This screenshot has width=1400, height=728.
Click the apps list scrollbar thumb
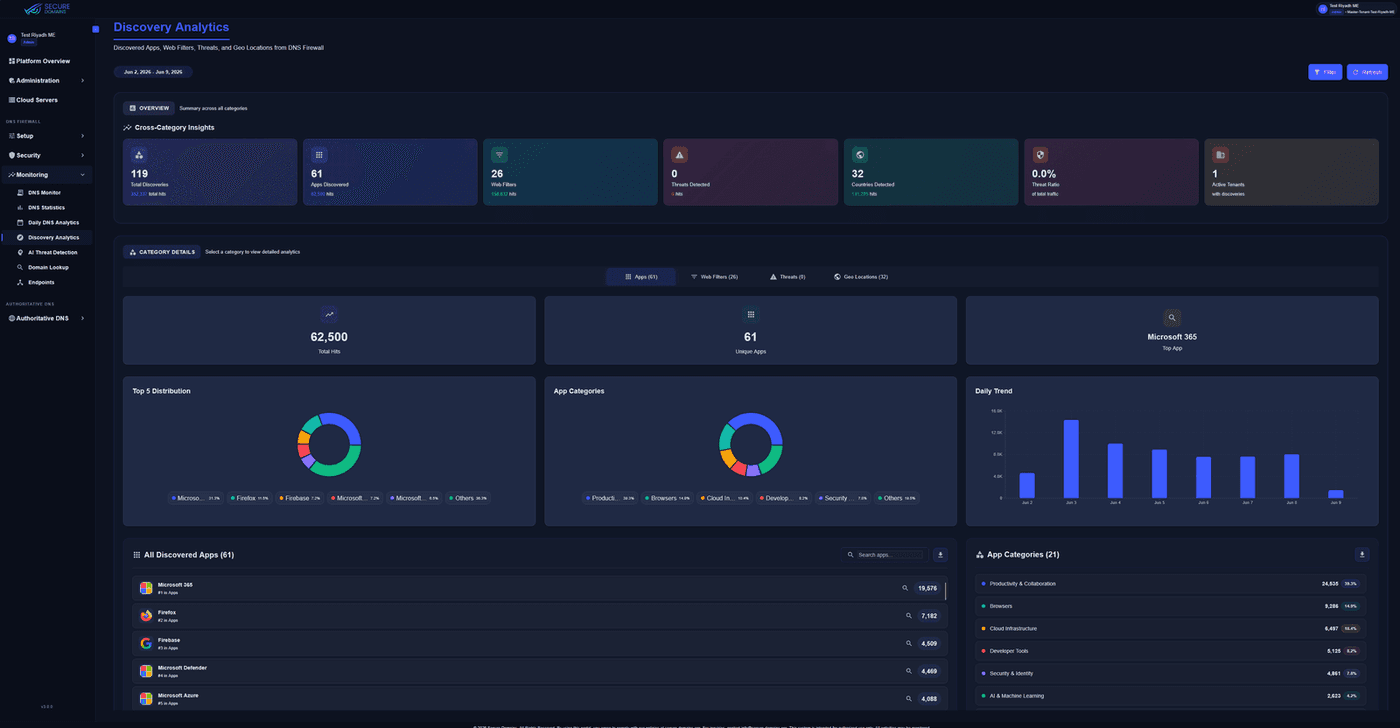[945, 591]
